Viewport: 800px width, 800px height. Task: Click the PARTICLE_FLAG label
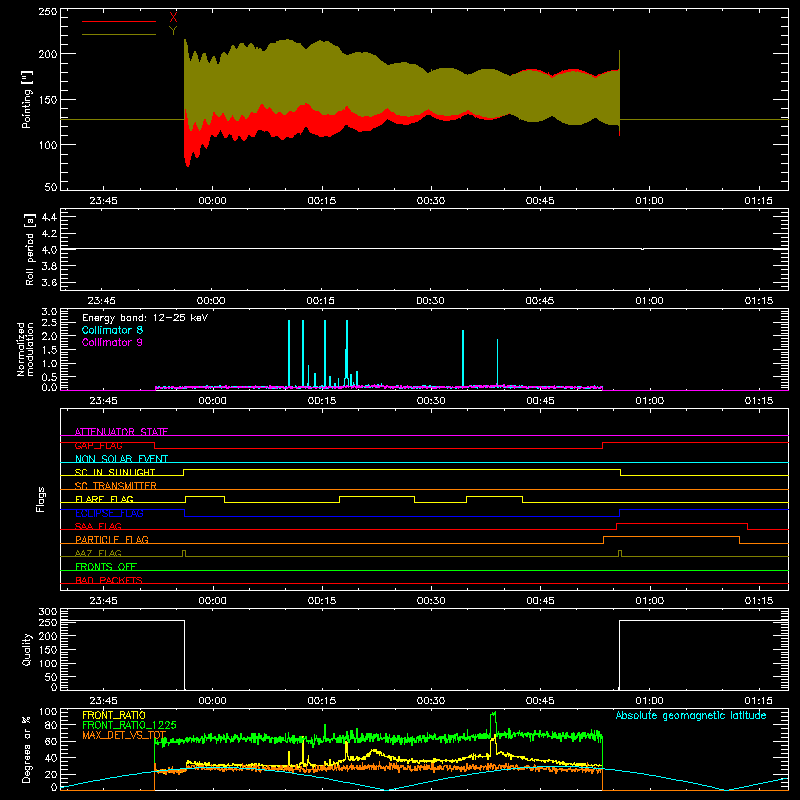tap(112, 539)
